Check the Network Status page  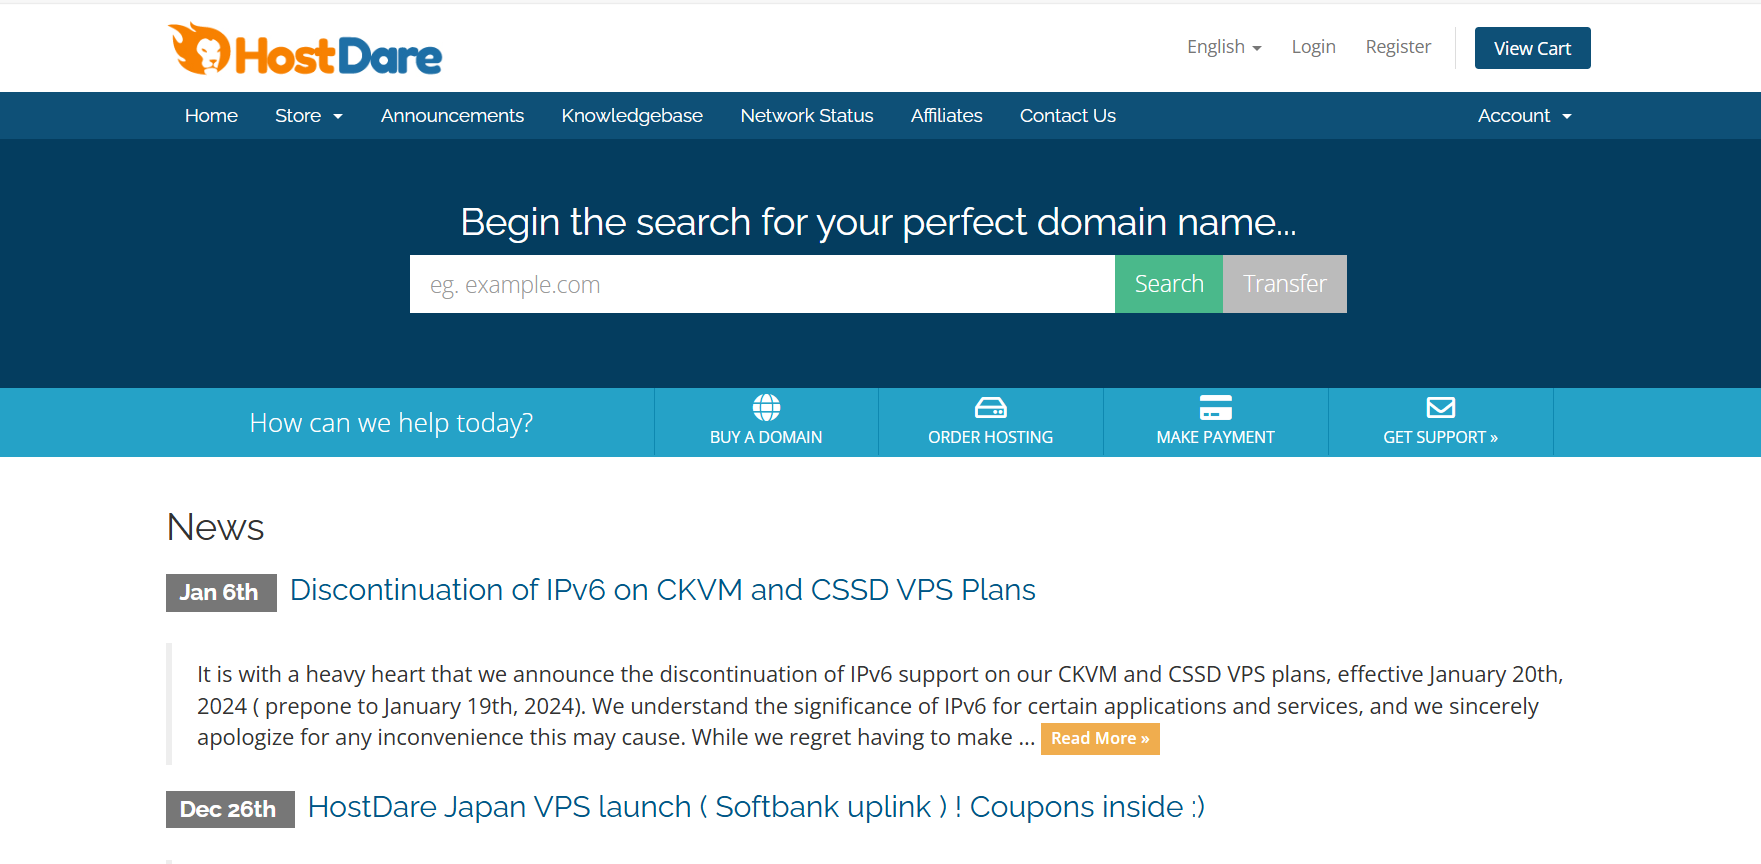point(806,116)
